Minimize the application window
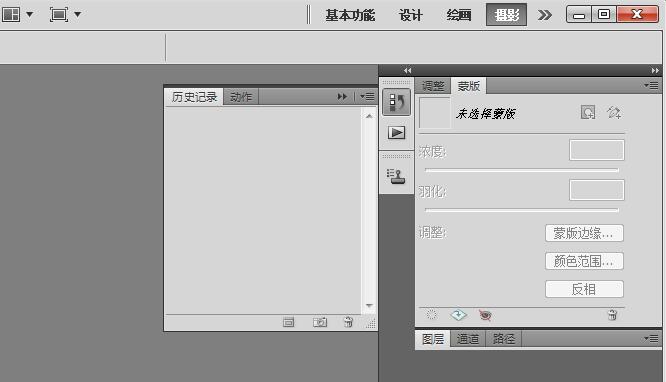 coord(579,15)
